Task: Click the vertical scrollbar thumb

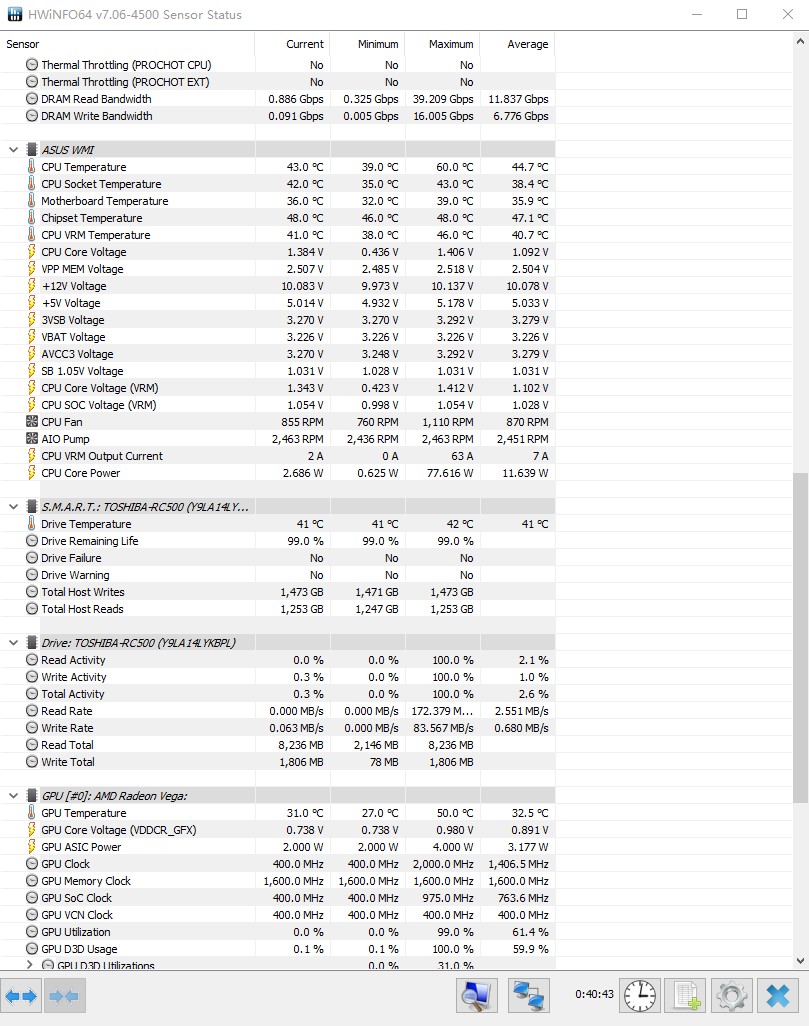Action: coord(800,638)
